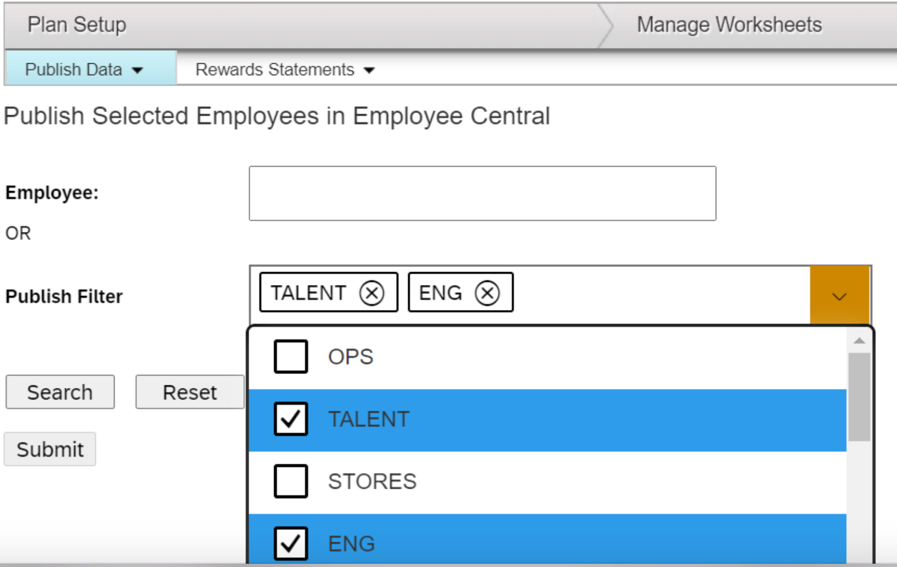Click empty area inside Publish Filter field

[660, 294]
